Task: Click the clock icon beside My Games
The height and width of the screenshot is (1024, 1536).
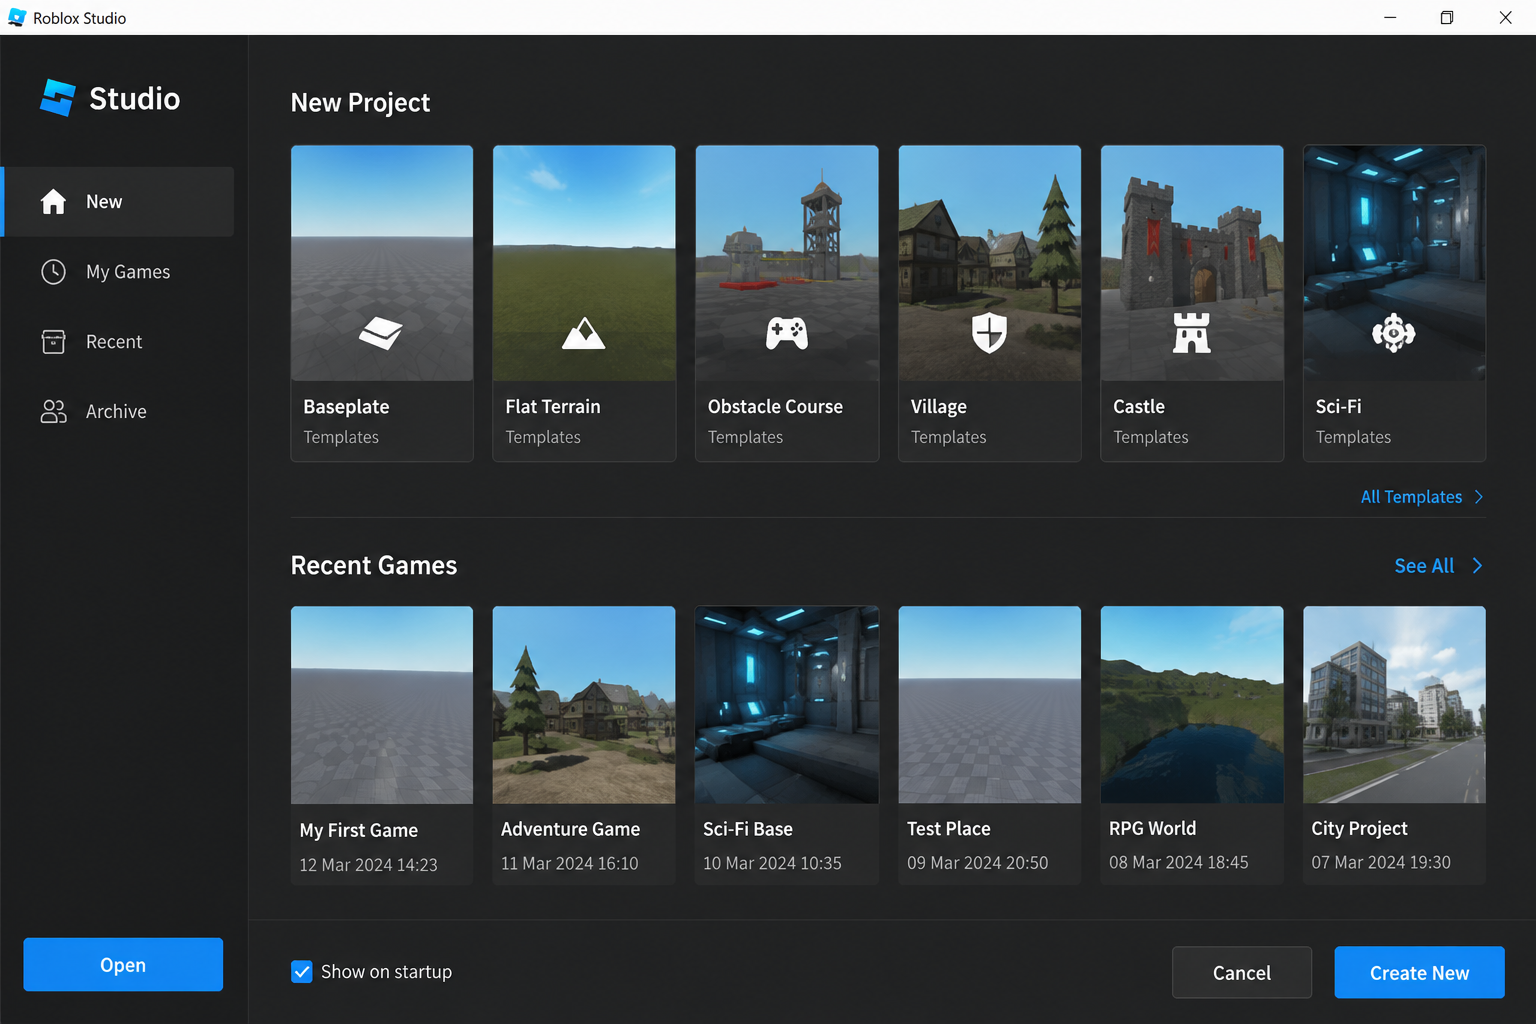Action: pyautogui.click(x=53, y=272)
